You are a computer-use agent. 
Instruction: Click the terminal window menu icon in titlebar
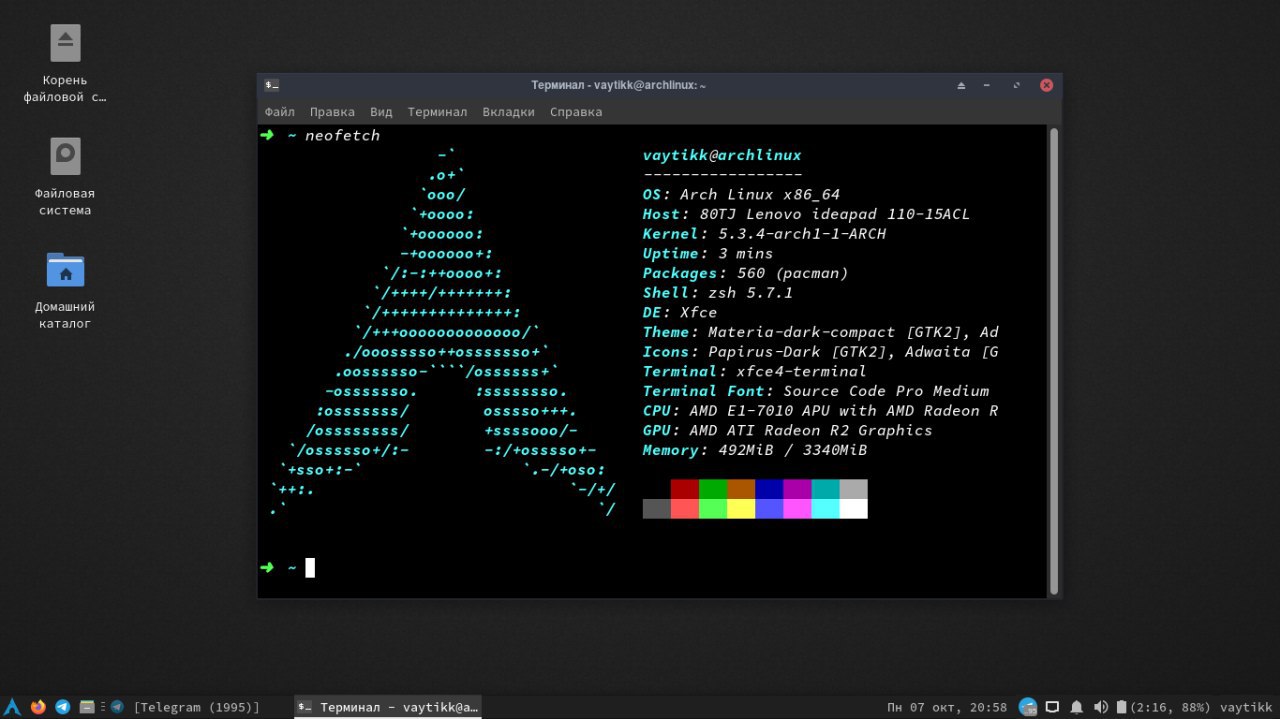(272, 85)
